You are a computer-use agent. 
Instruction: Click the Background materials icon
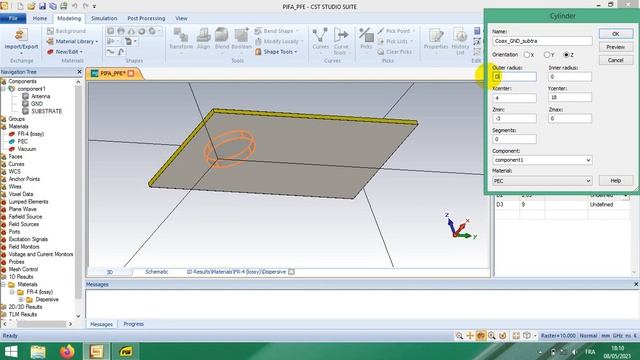point(50,31)
